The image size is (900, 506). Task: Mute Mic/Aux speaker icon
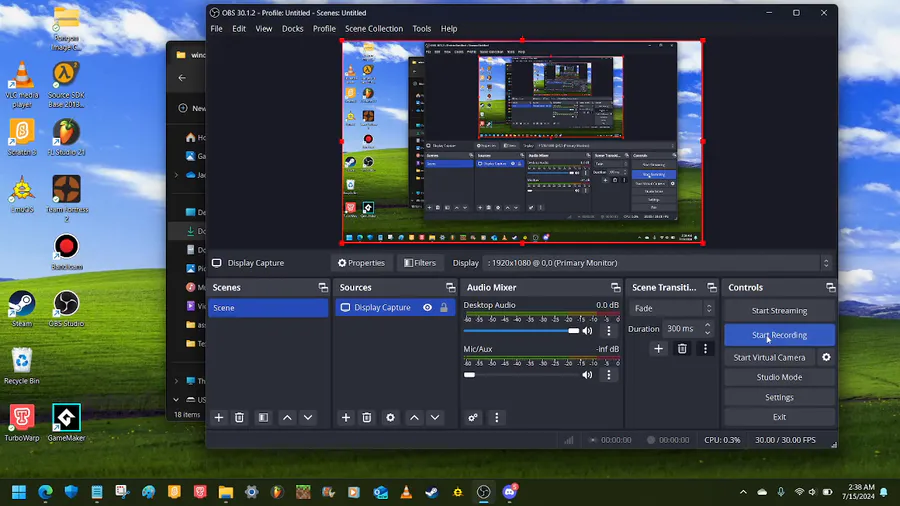(587, 375)
